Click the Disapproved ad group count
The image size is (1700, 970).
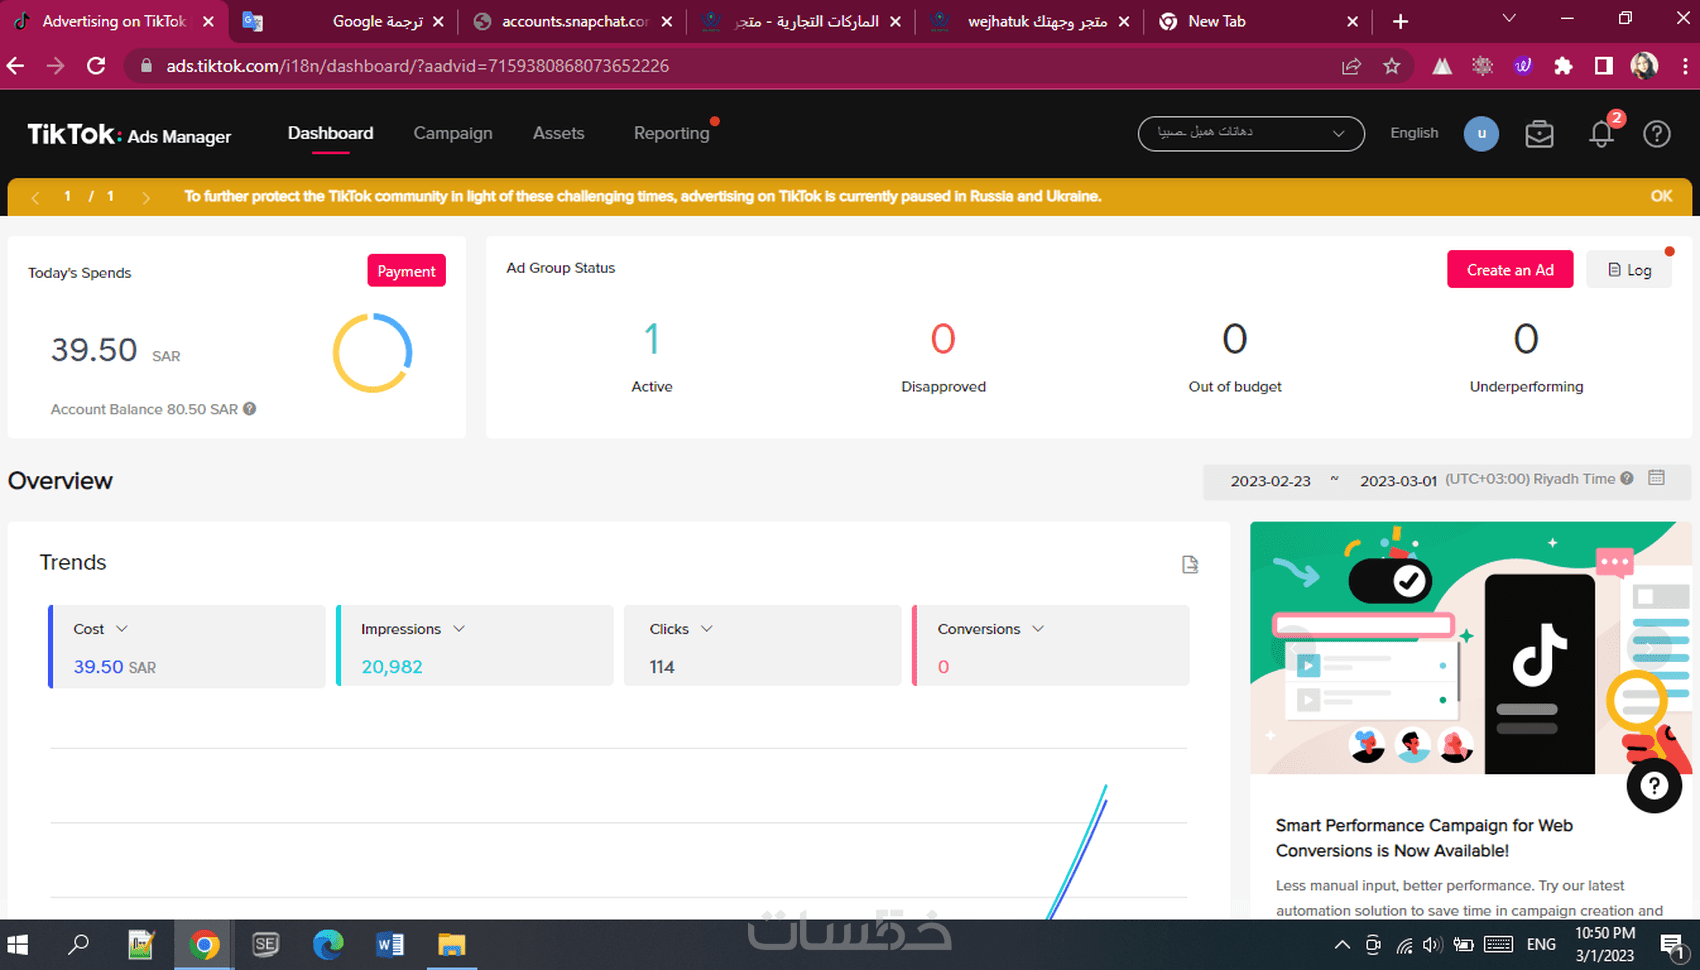pos(943,340)
